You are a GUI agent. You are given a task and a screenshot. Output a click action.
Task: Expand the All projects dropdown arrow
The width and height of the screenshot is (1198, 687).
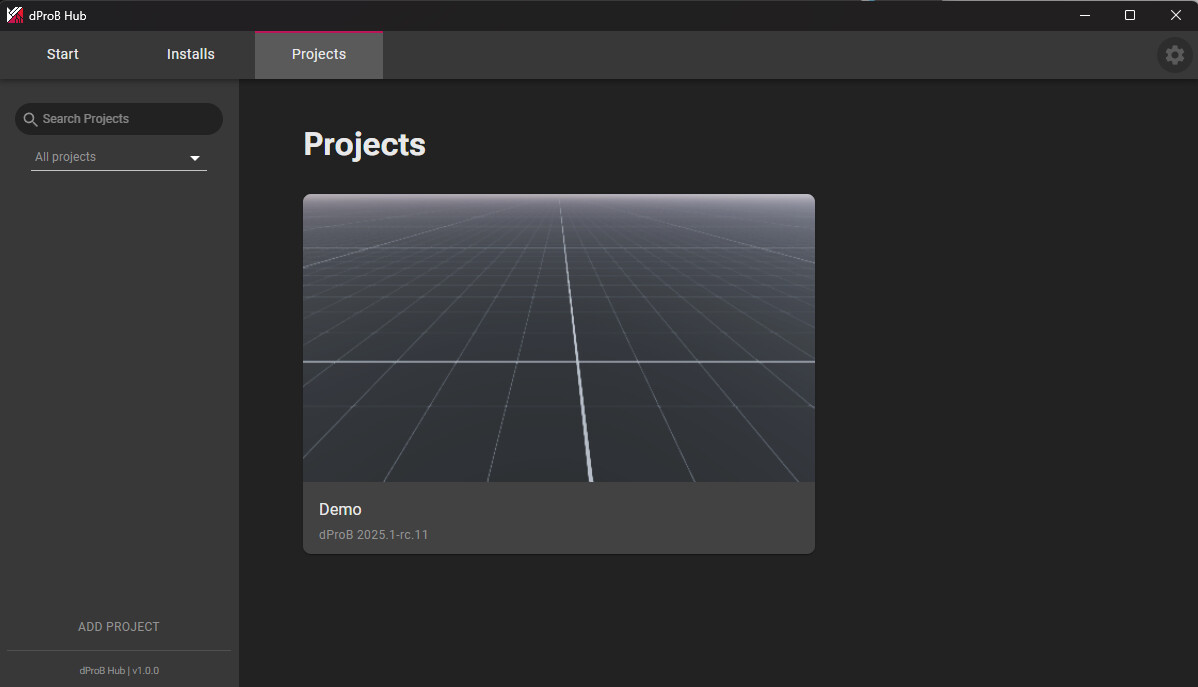point(195,158)
